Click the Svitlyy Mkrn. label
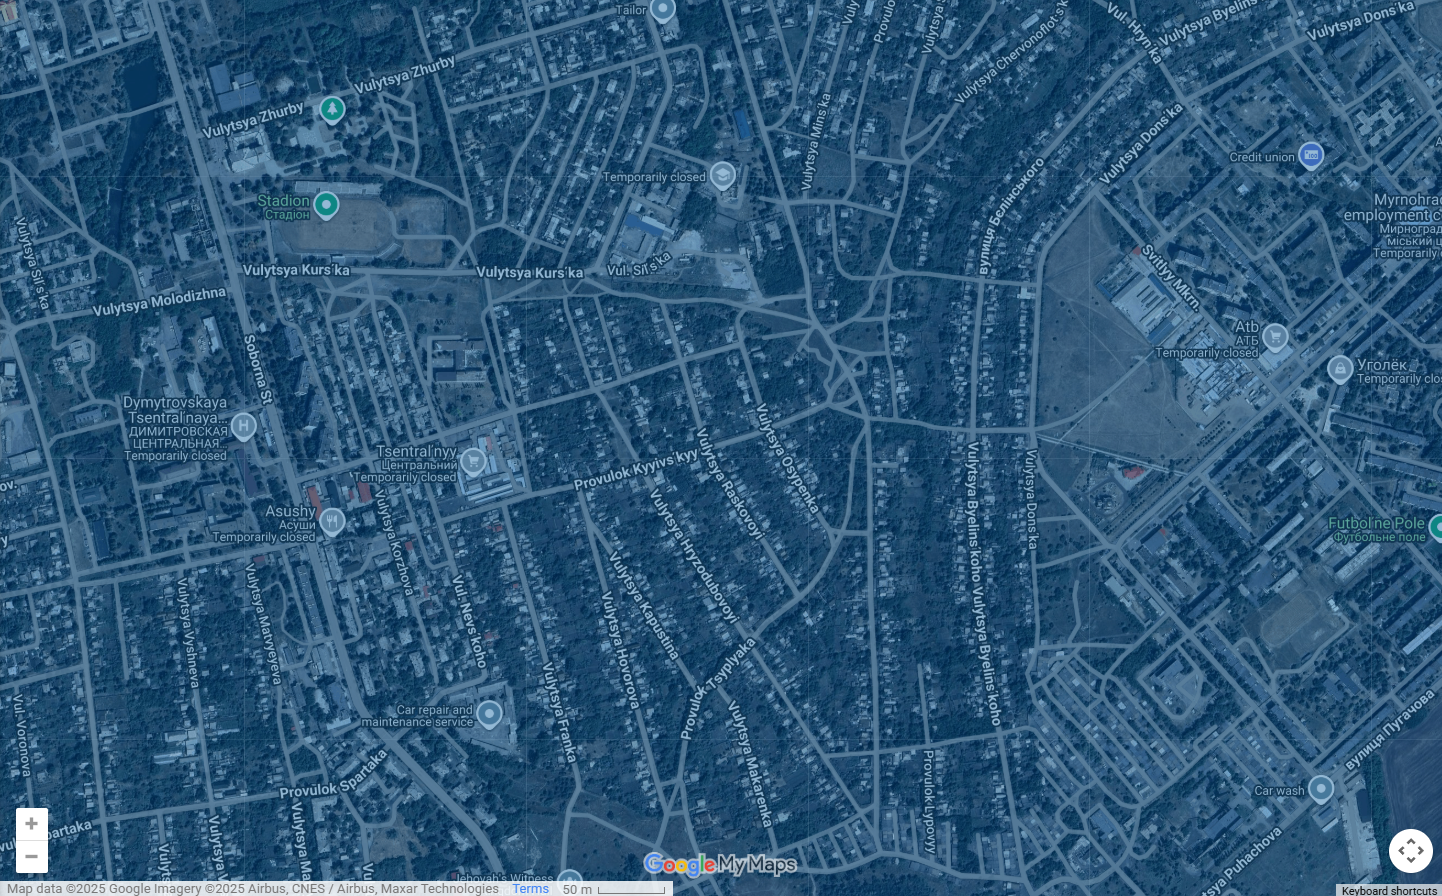 pyautogui.click(x=1170, y=278)
